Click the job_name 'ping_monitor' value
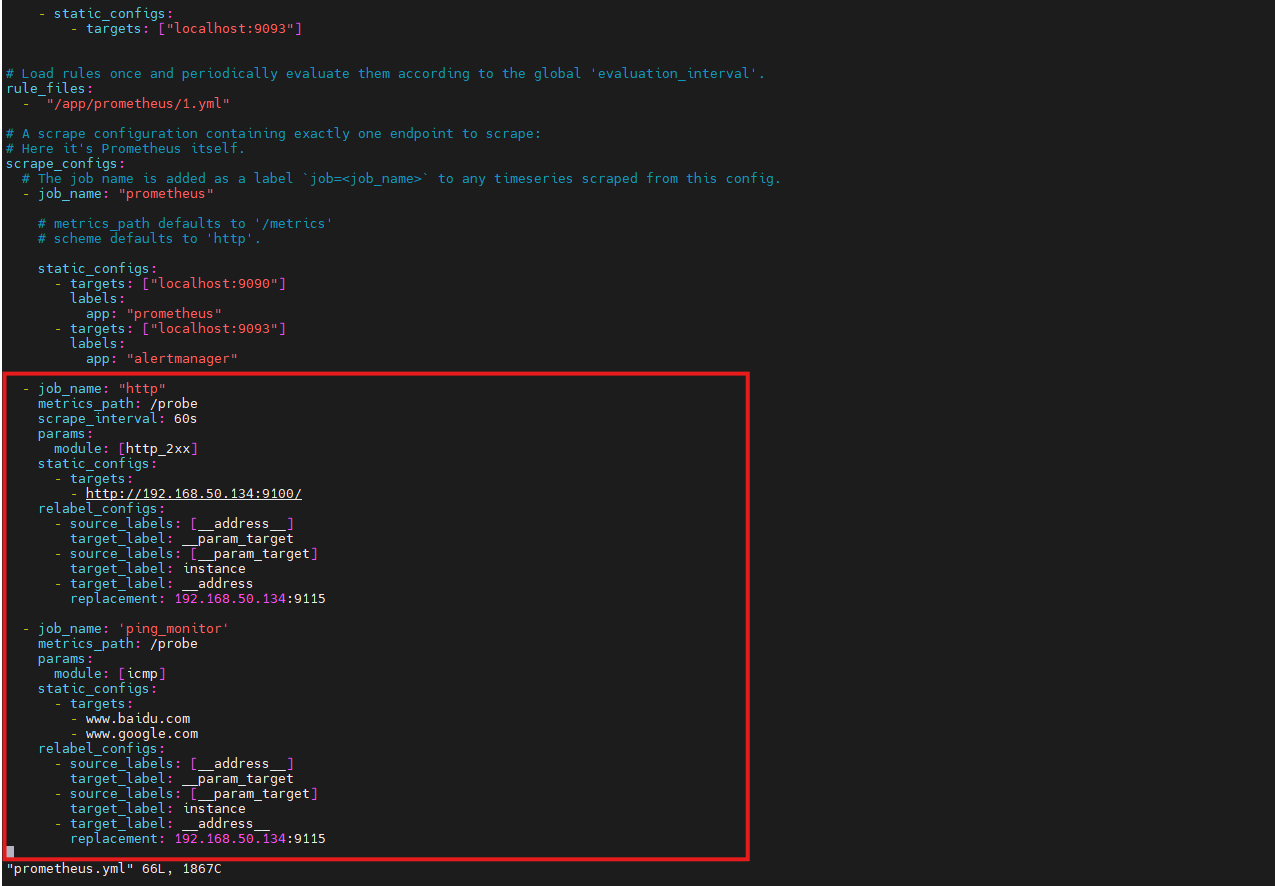The width and height of the screenshot is (1275, 886). click(x=174, y=628)
